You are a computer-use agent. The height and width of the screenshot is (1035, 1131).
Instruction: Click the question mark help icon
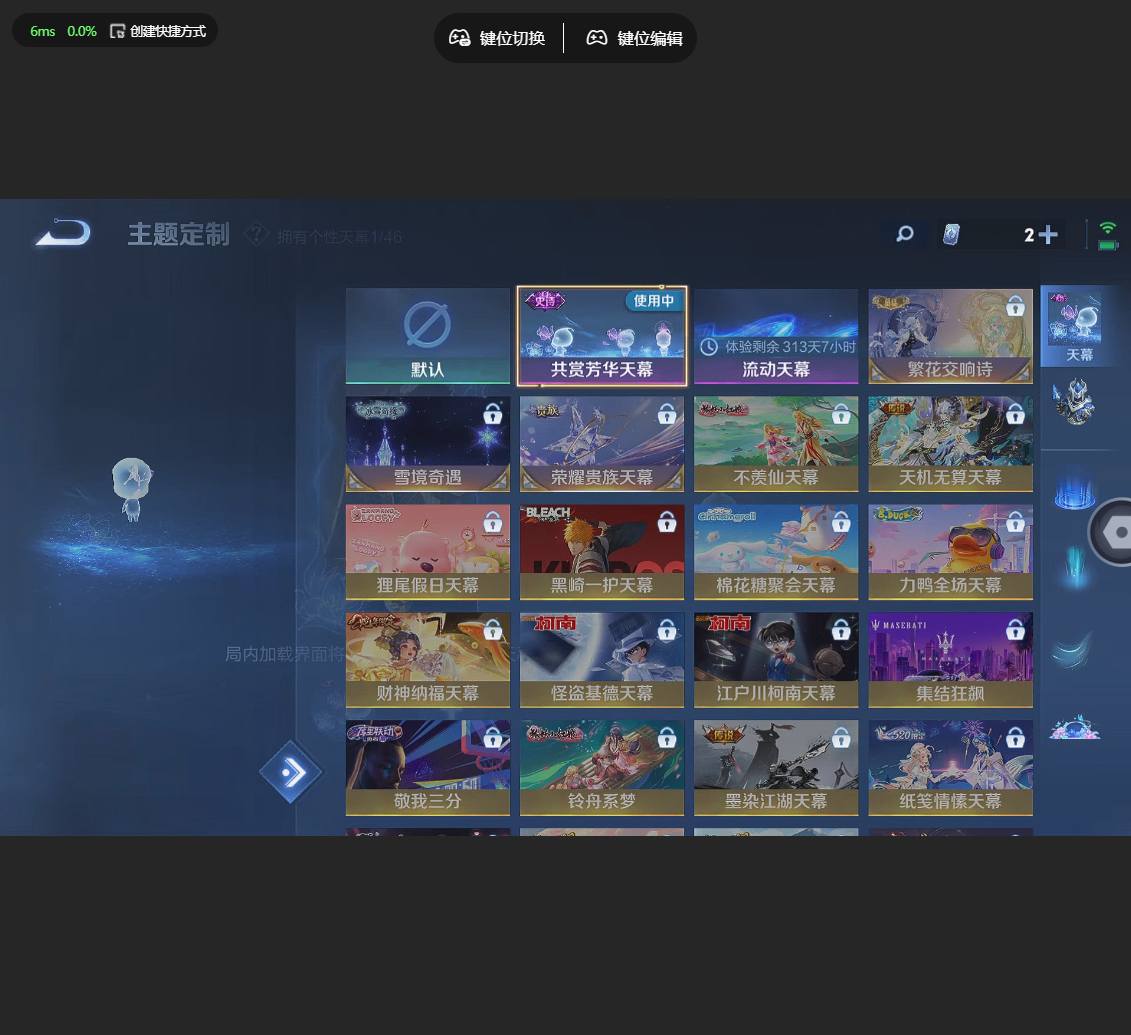tap(256, 234)
